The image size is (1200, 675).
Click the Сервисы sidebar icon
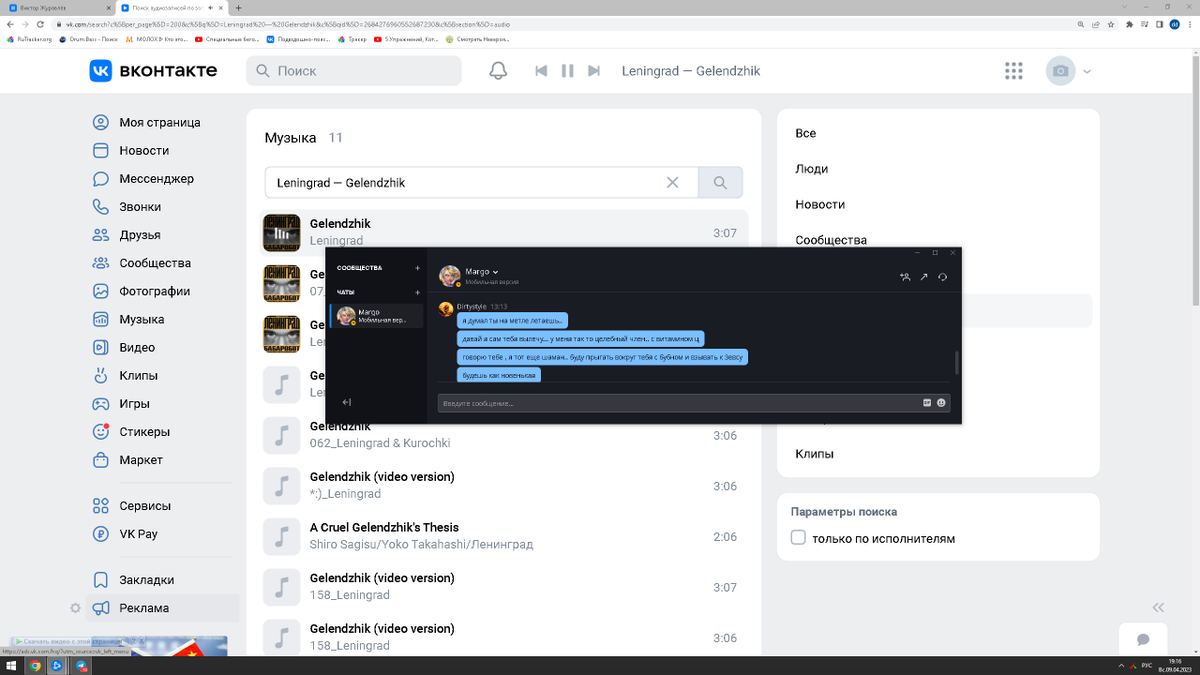point(100,506)
